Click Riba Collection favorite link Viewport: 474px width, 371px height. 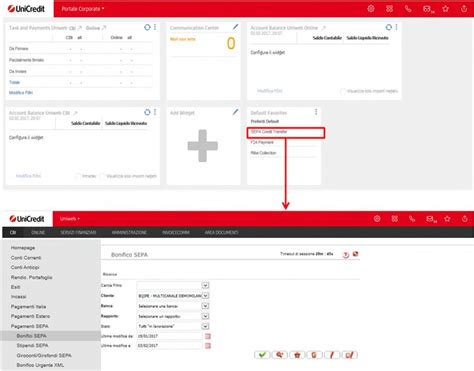(x=263, y=153)
